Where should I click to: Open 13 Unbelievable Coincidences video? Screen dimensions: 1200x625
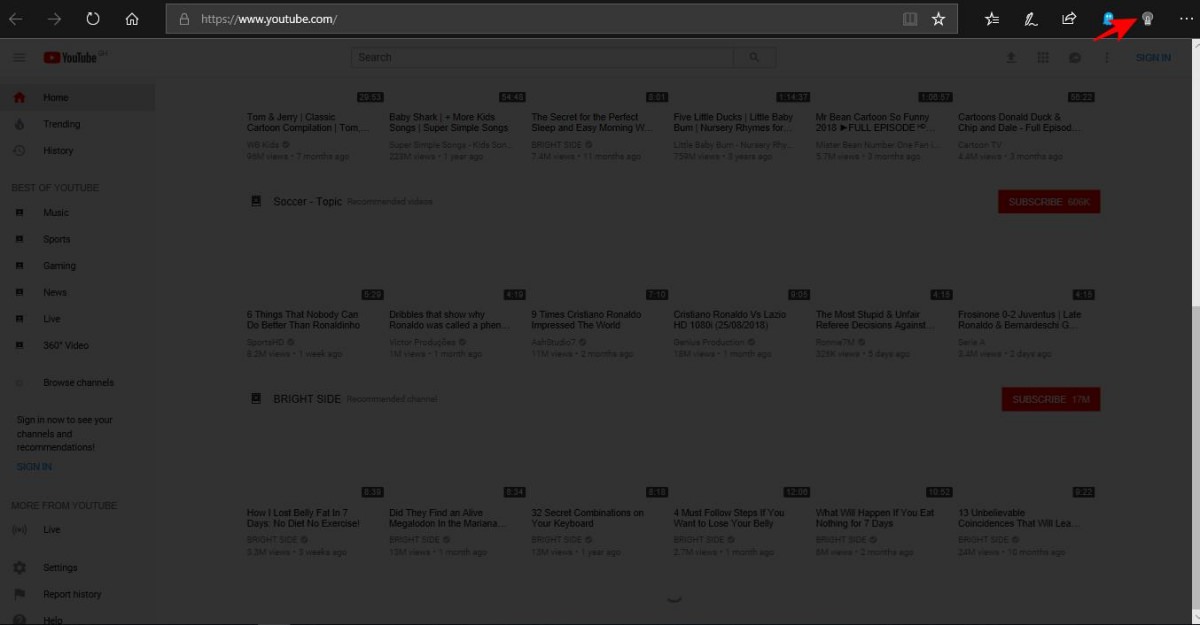(x=1018, y=518)
